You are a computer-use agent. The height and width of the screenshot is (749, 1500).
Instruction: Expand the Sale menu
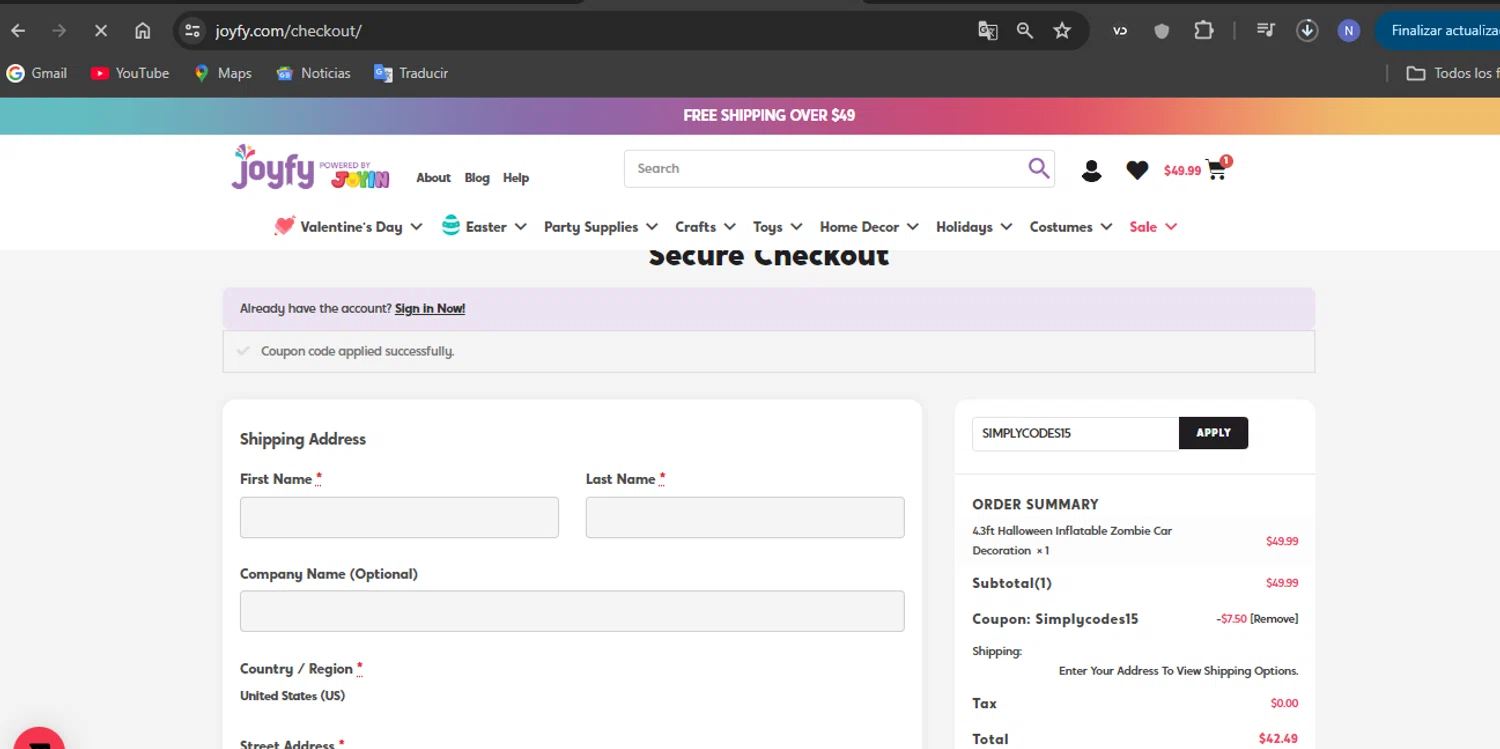(x=1153, y=227)
